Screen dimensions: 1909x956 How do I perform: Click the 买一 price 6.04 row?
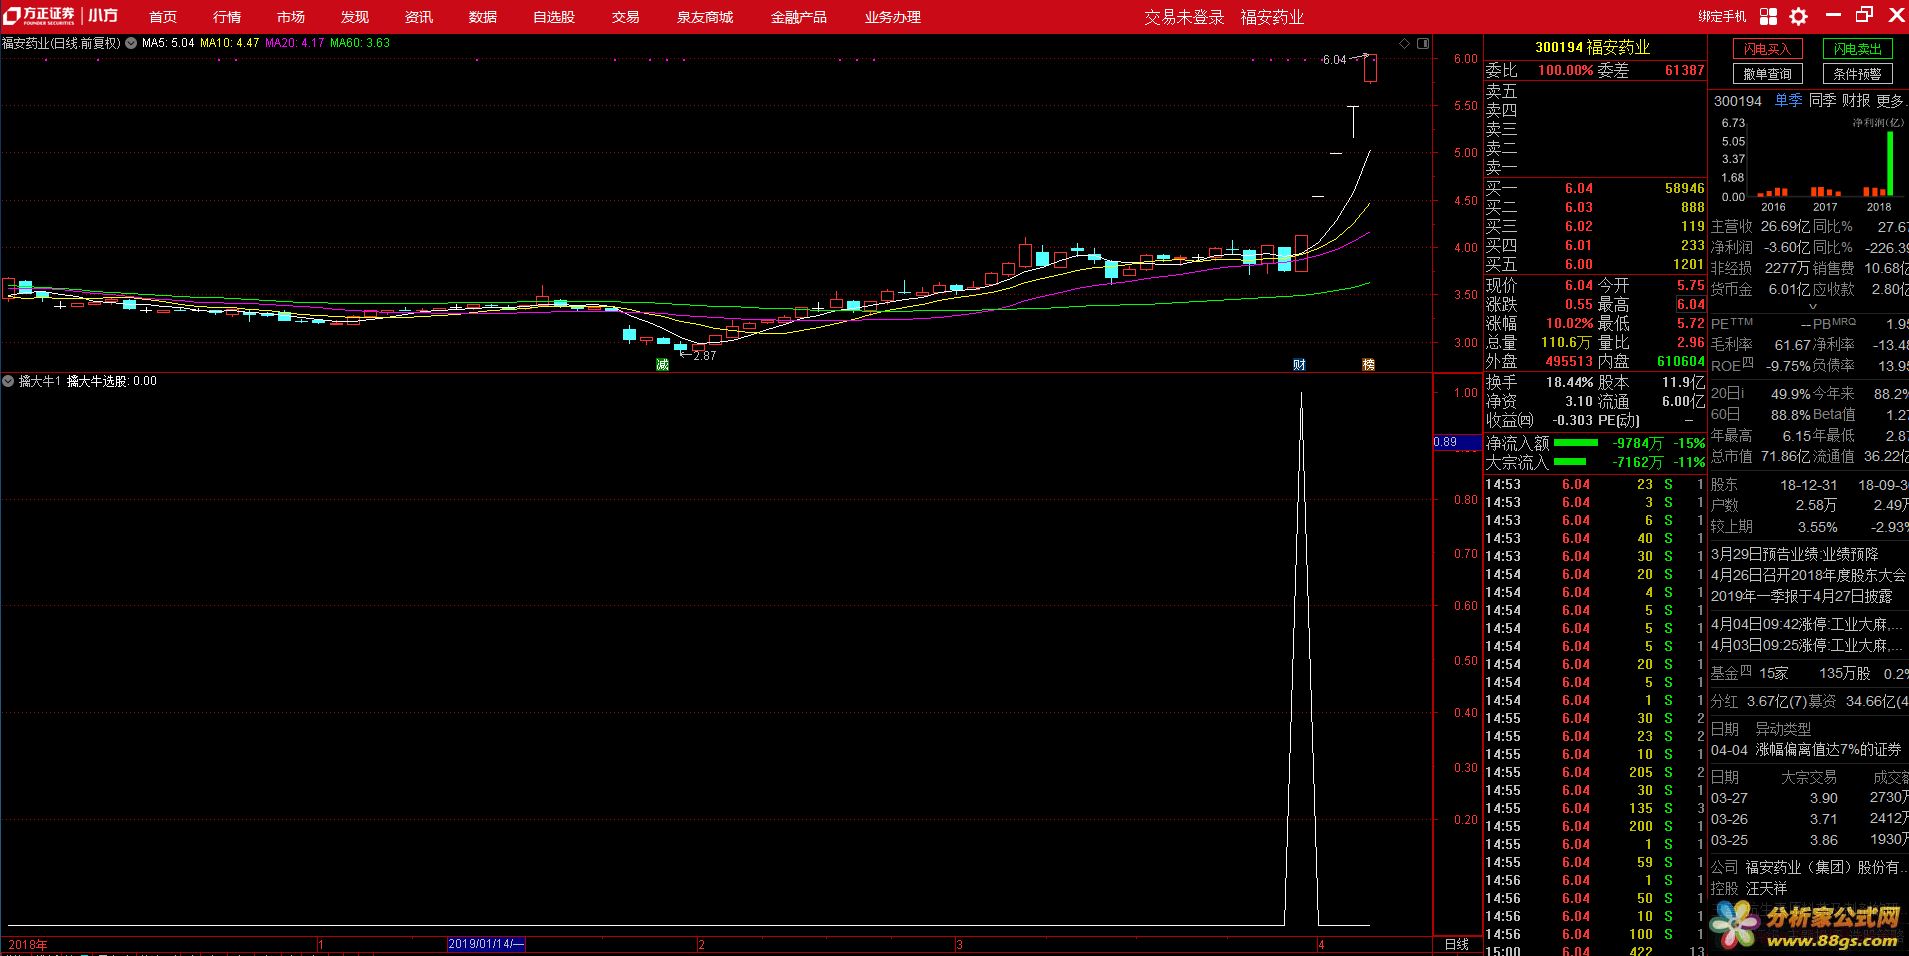pos(1595,188)
